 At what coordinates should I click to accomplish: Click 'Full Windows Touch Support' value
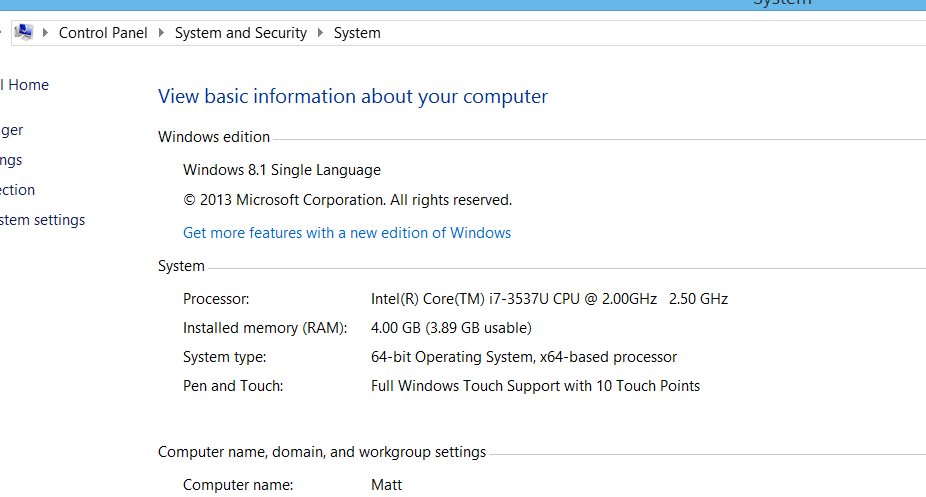[535, 386]
